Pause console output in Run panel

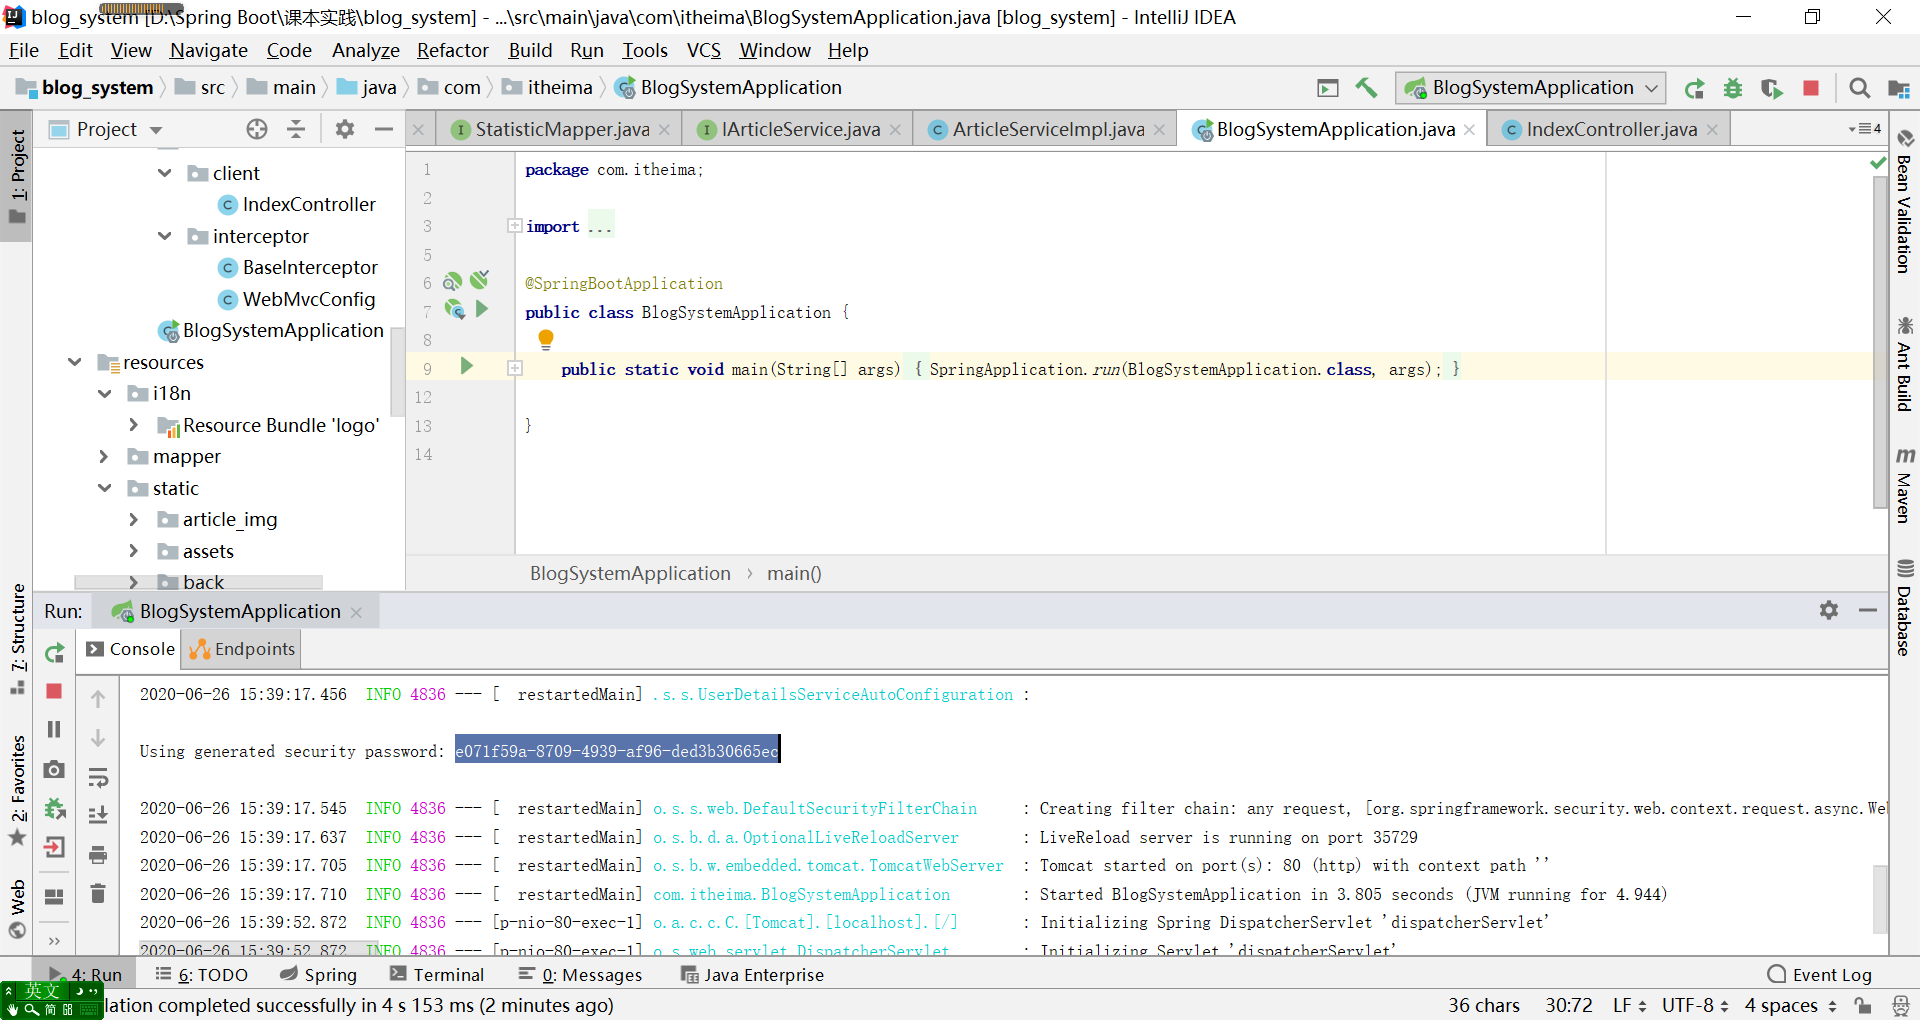click(x=54, y=730)
